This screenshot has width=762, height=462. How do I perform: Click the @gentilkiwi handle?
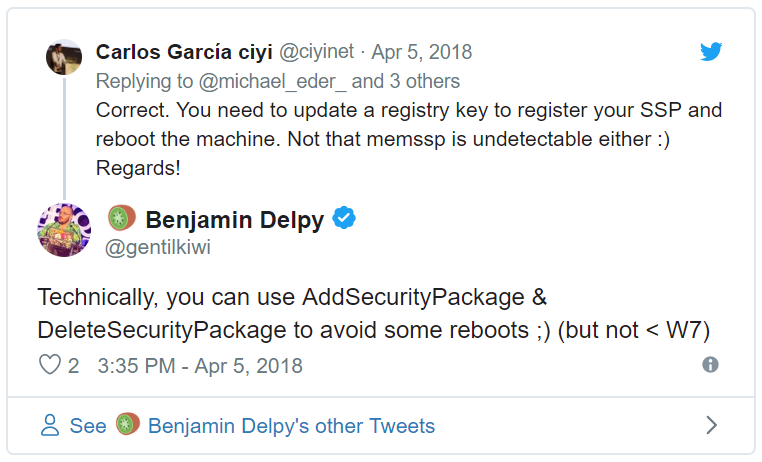pyautogui.click(x=157, y=247)
